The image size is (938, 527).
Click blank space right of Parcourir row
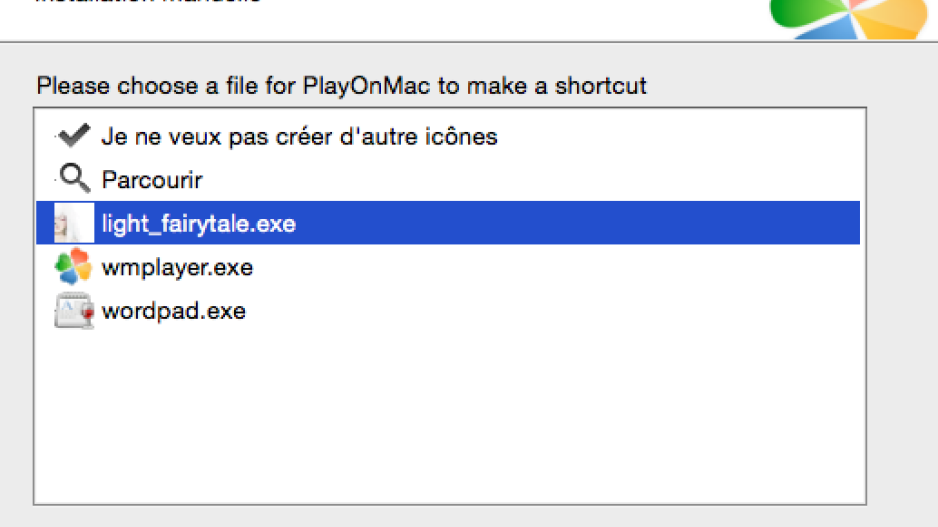pyautogui.click(x=531, y=179)
